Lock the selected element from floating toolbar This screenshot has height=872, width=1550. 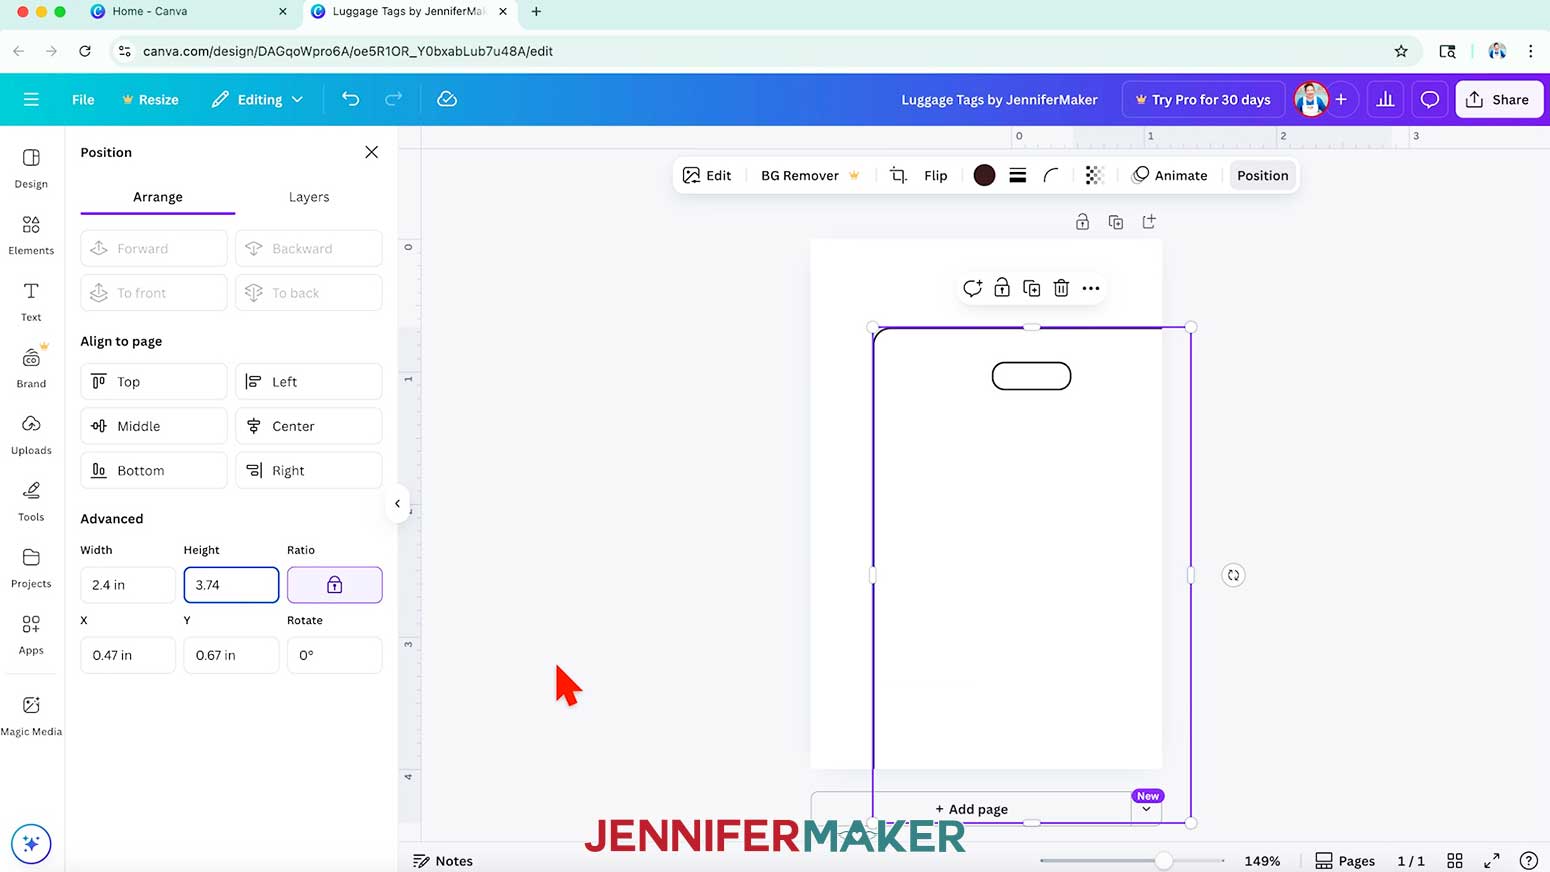pyautogui.click(x=1002, y=288)
